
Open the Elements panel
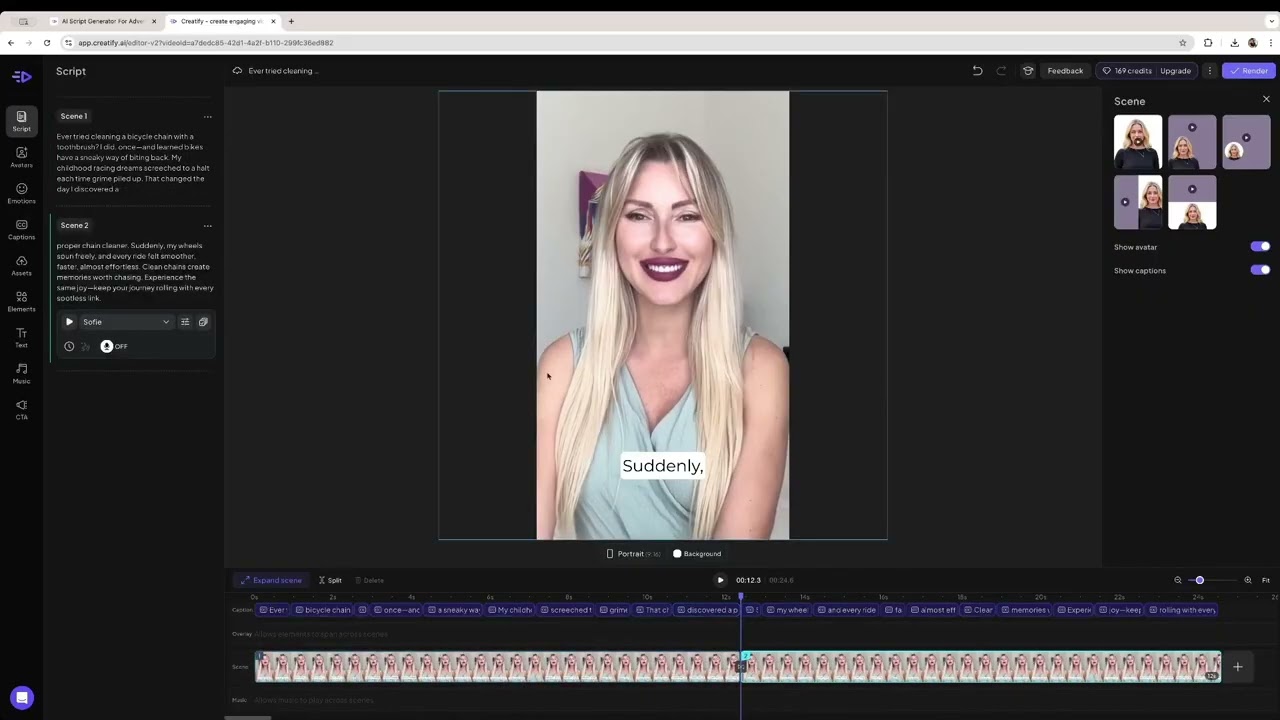[21, 301]
